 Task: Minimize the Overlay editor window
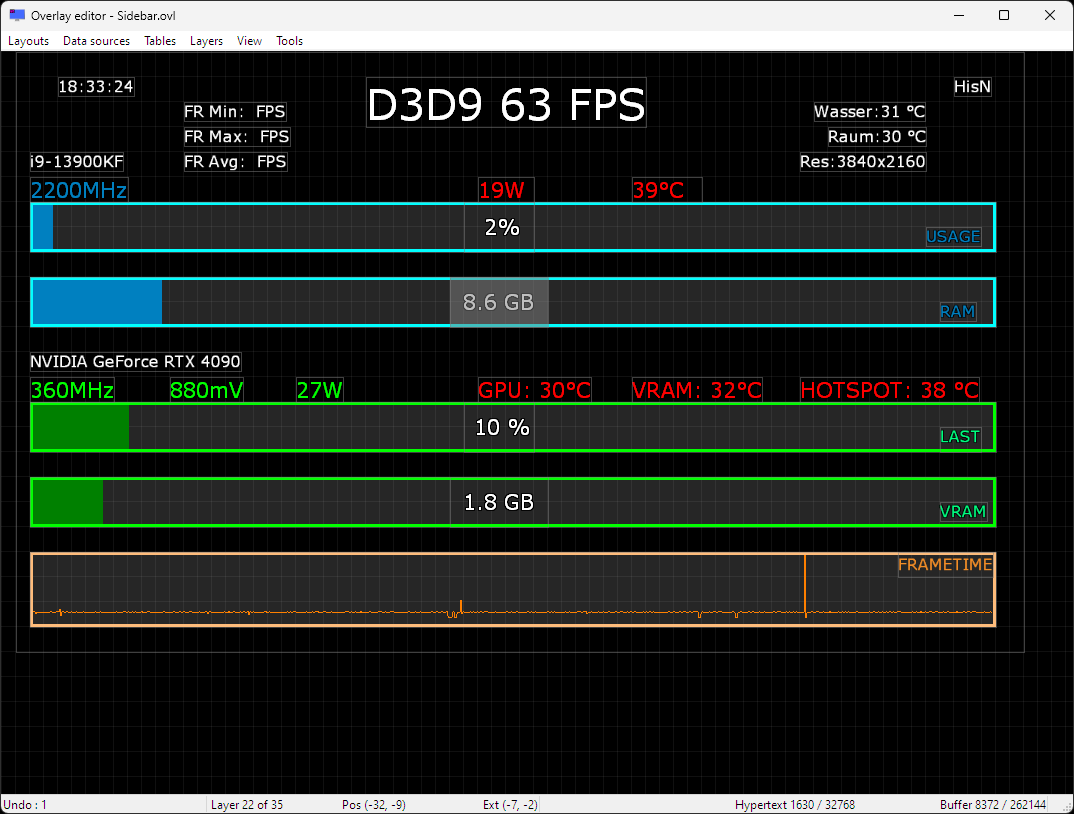tap(959, 15)
